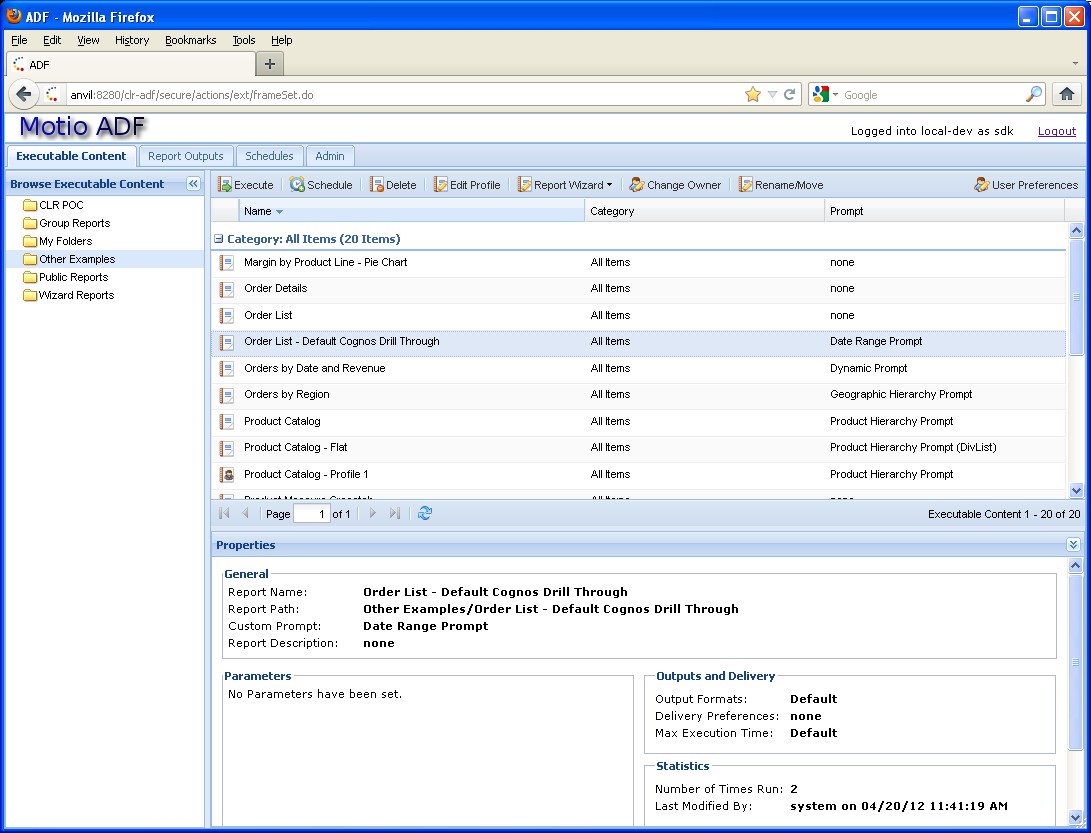Click the Google search box
This screenshot has height=833, width=1091.
tap(932, 94)
